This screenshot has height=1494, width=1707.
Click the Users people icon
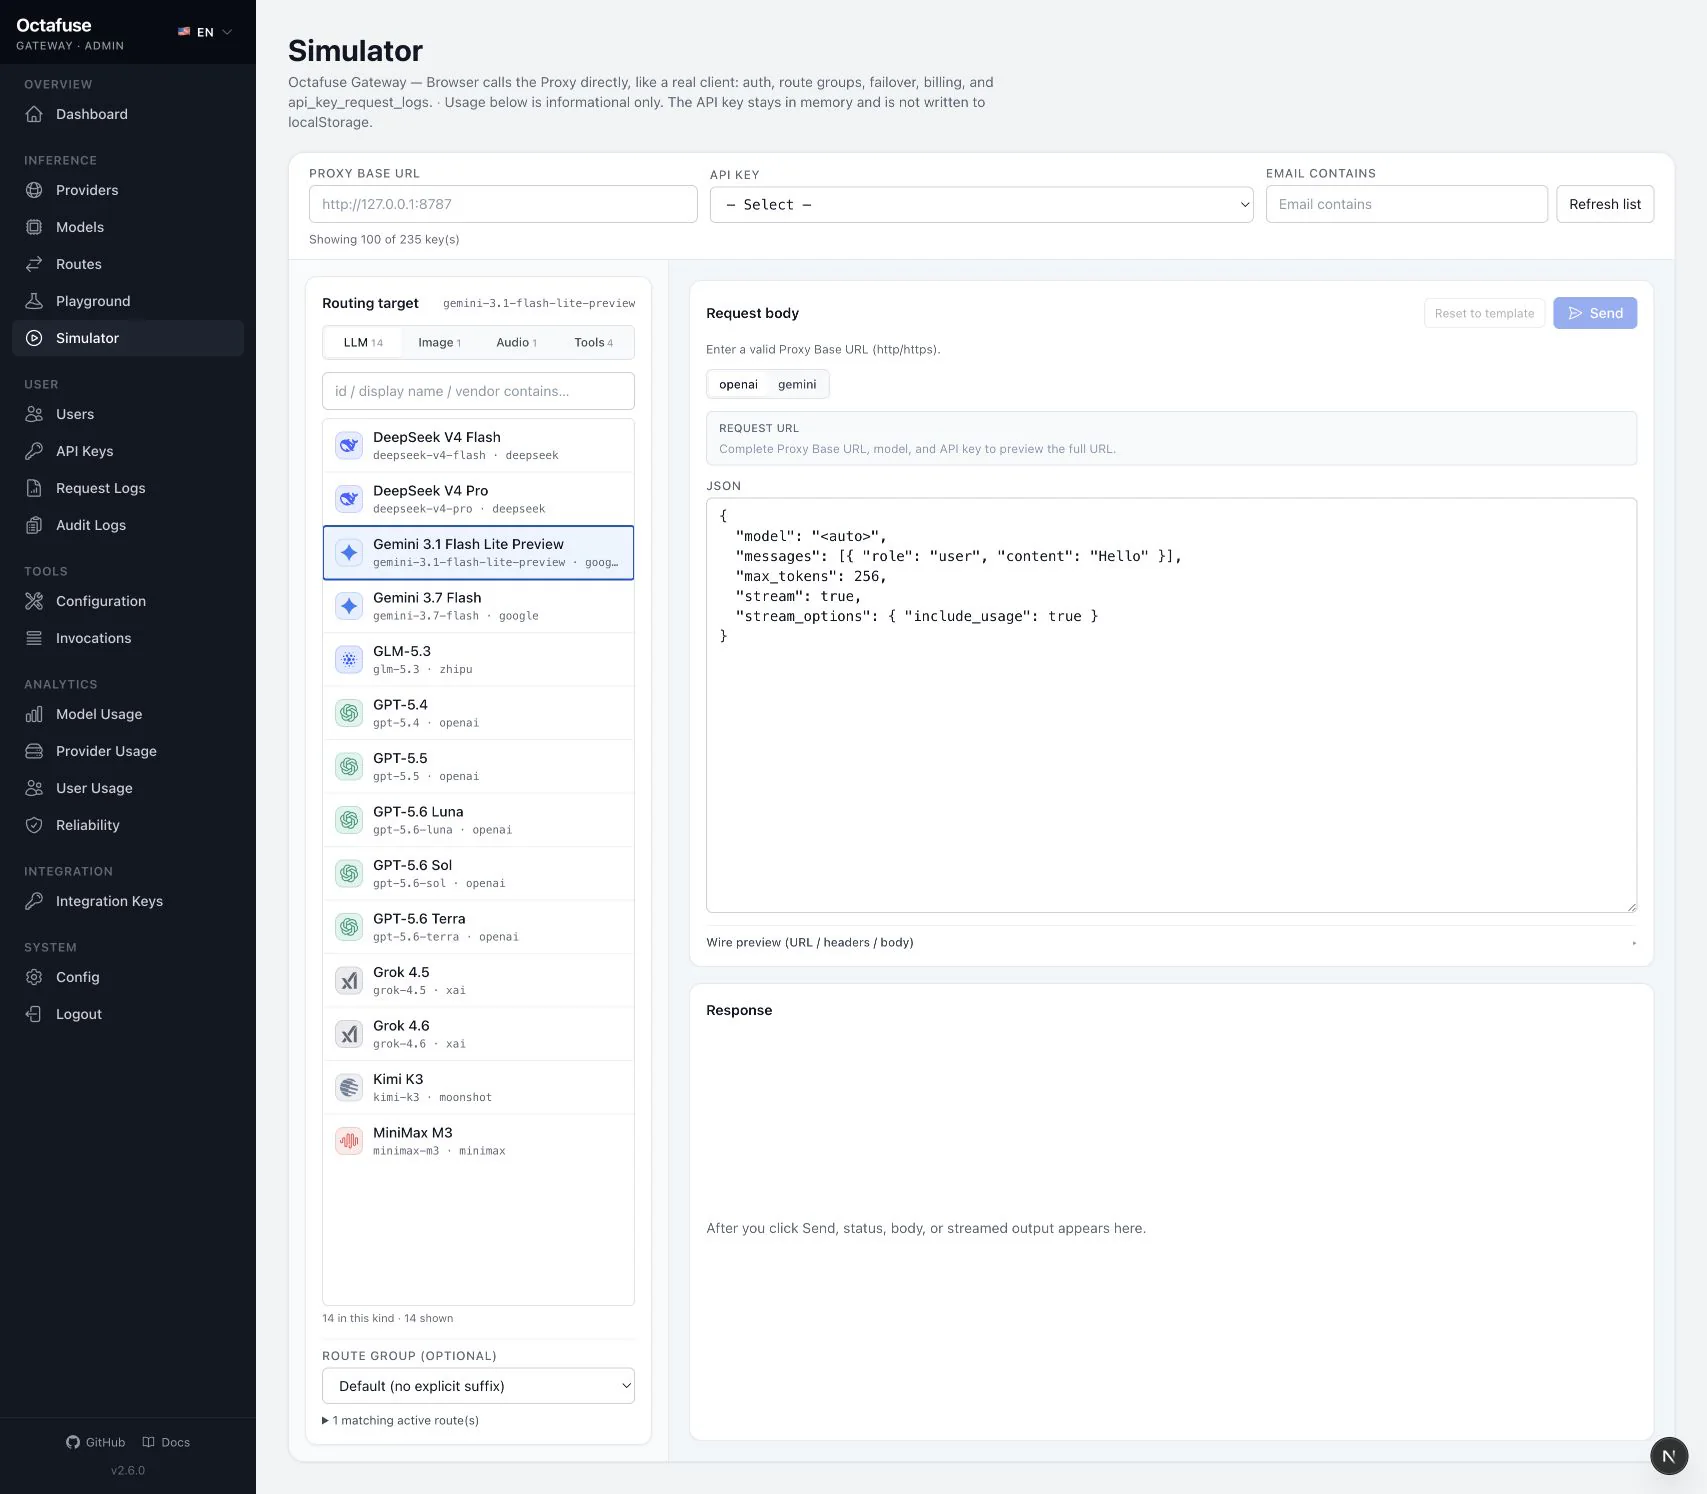34,414
